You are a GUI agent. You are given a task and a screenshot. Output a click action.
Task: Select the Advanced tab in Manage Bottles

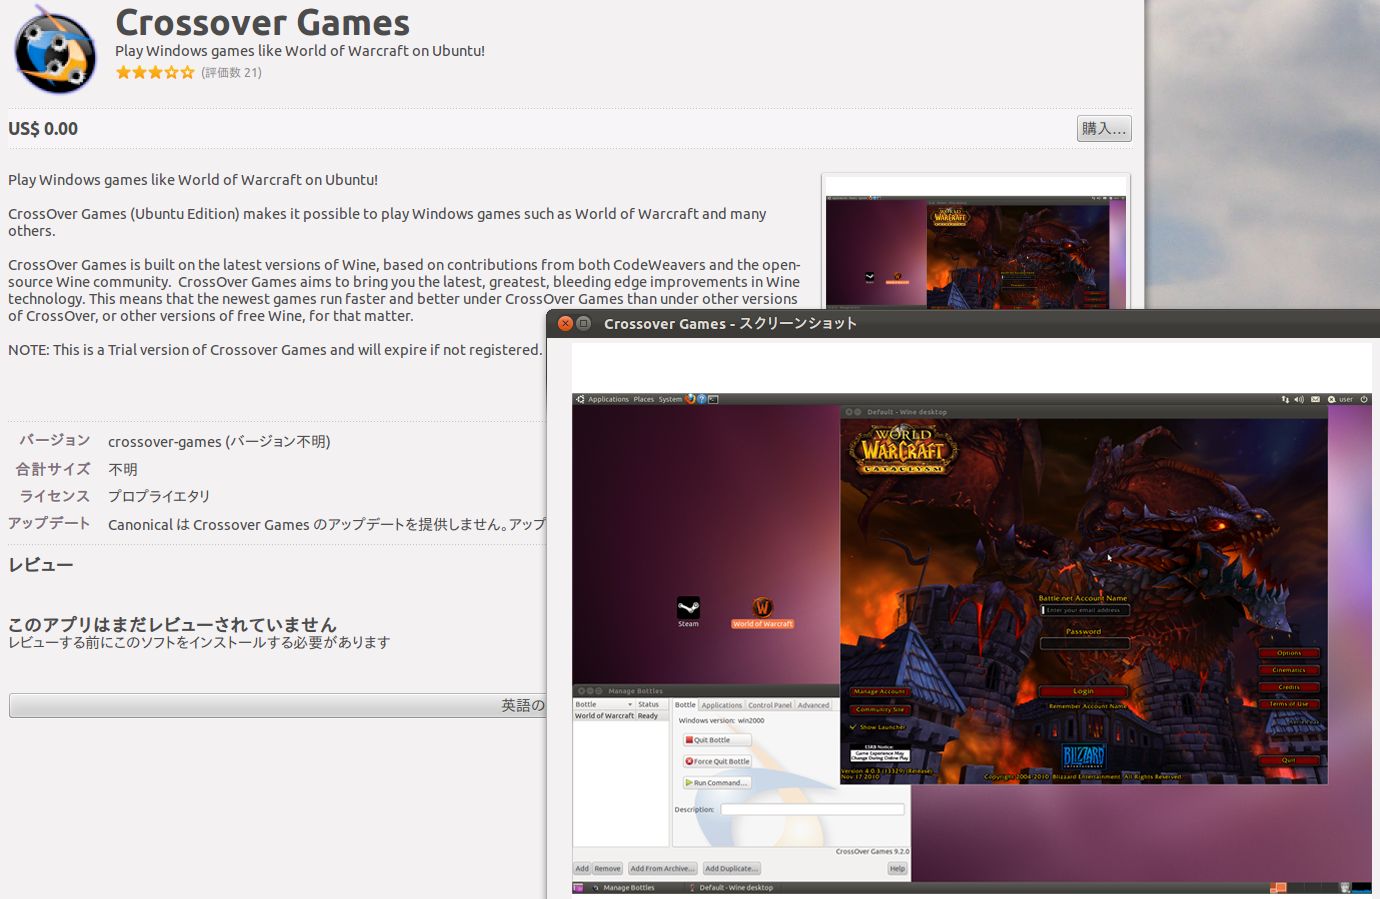click(x=813, y=705)
